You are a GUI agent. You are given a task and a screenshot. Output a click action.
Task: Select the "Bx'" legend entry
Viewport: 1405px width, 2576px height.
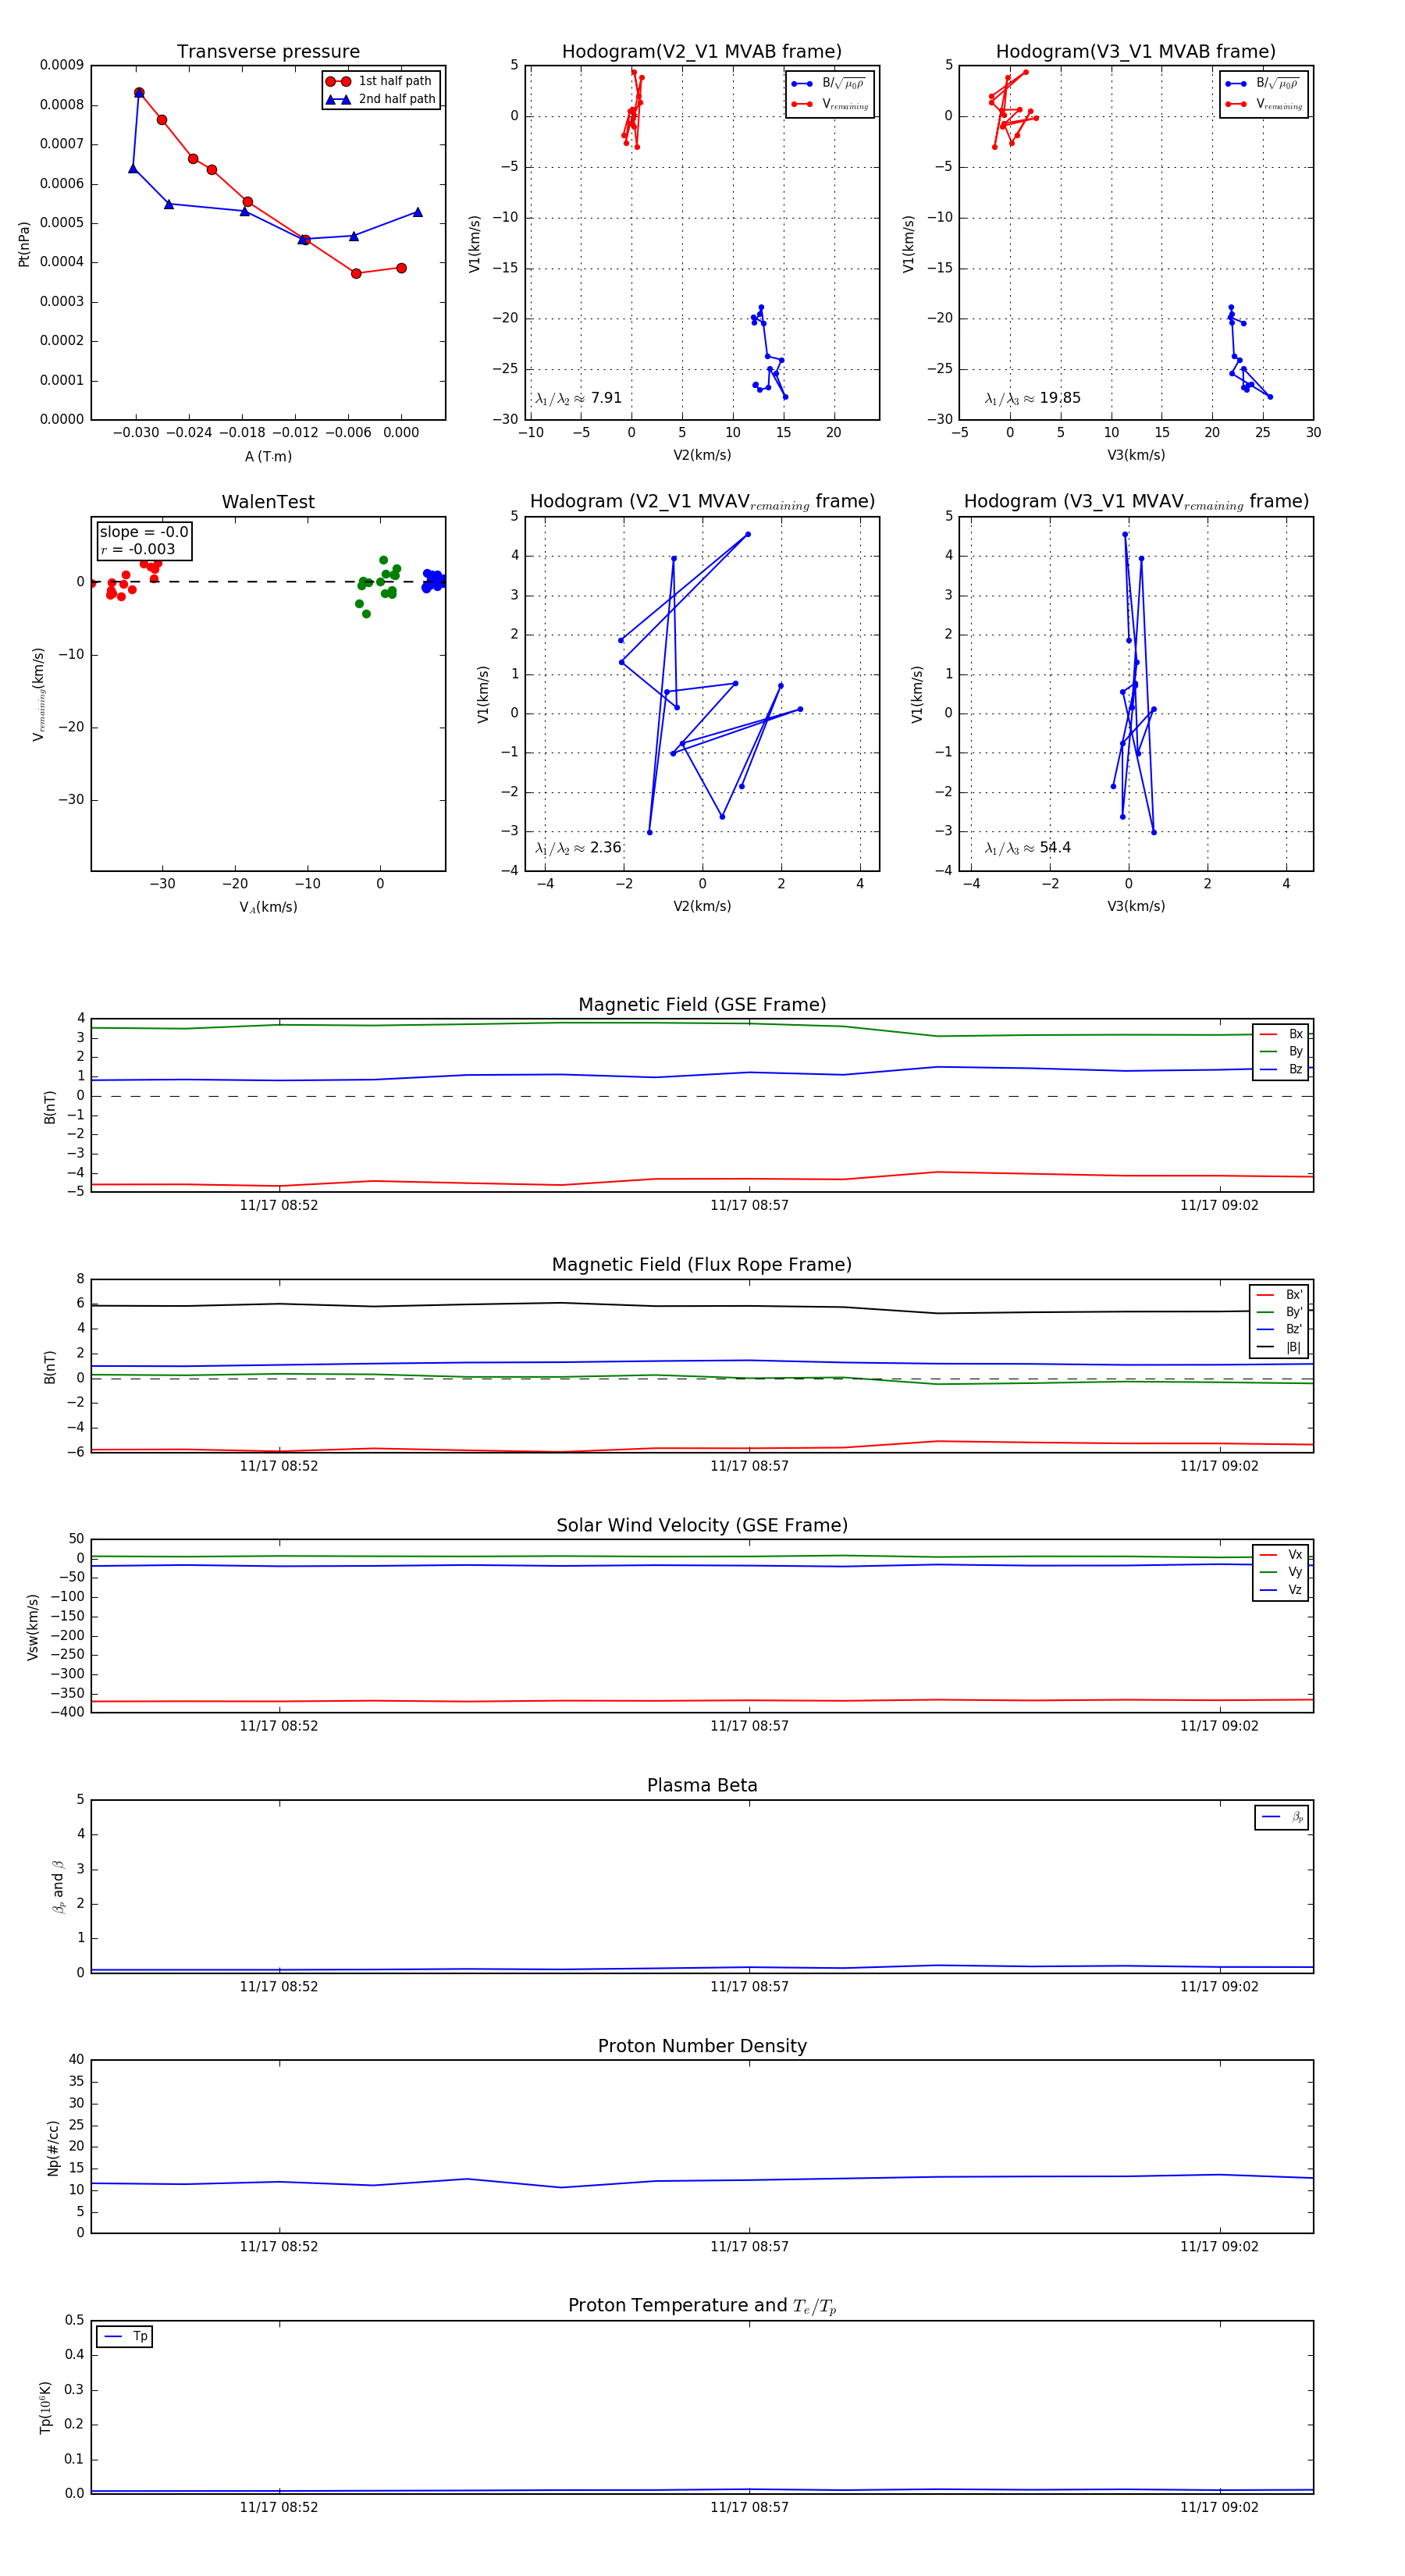click(1279, 1294)
